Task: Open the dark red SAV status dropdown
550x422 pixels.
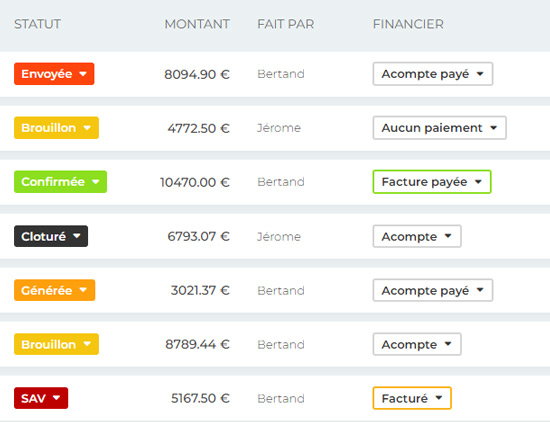Action: click(x=41, y=398)
